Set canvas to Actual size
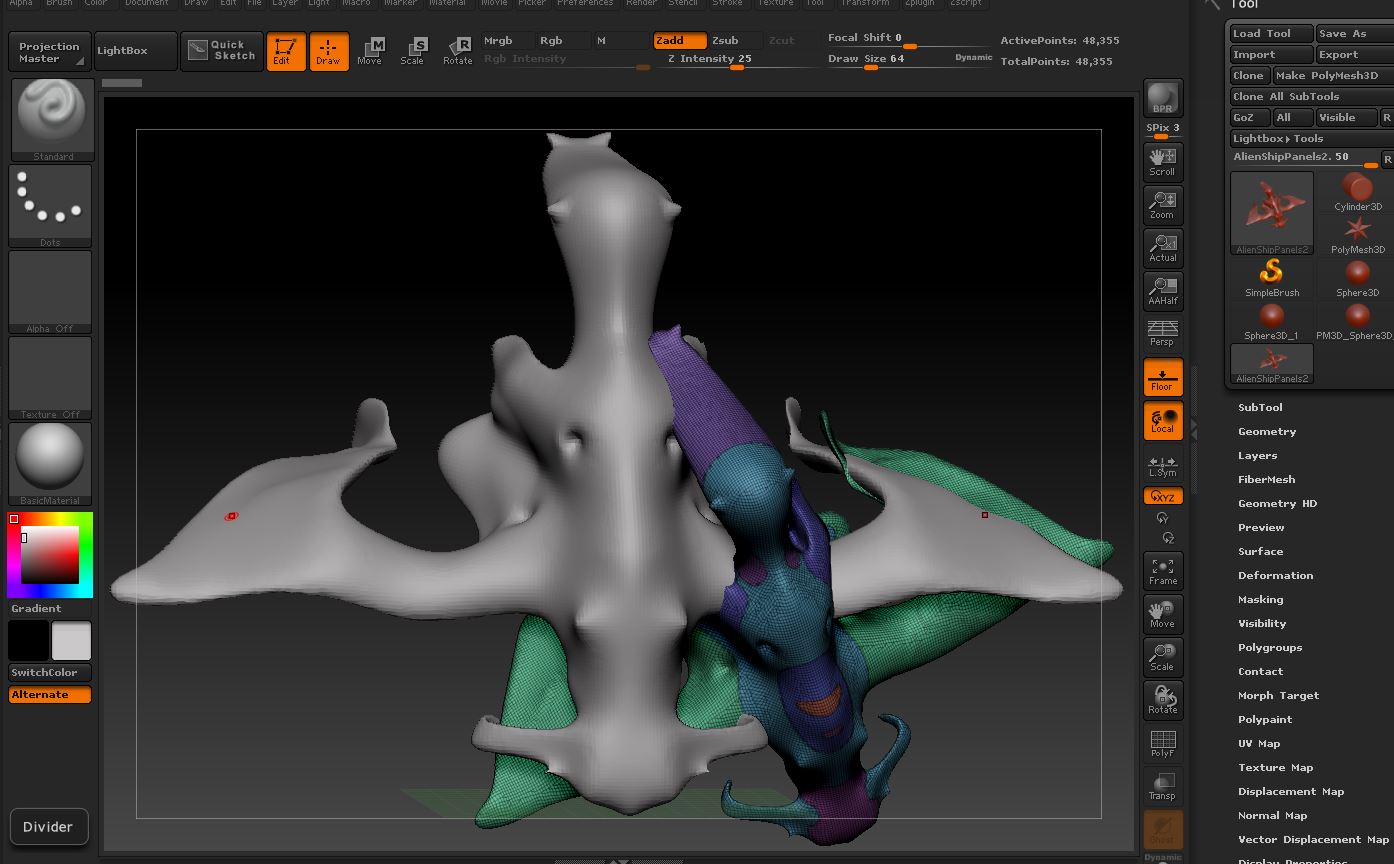Viewport: 1394px width, 864px height. click(x=1163, y=248)
